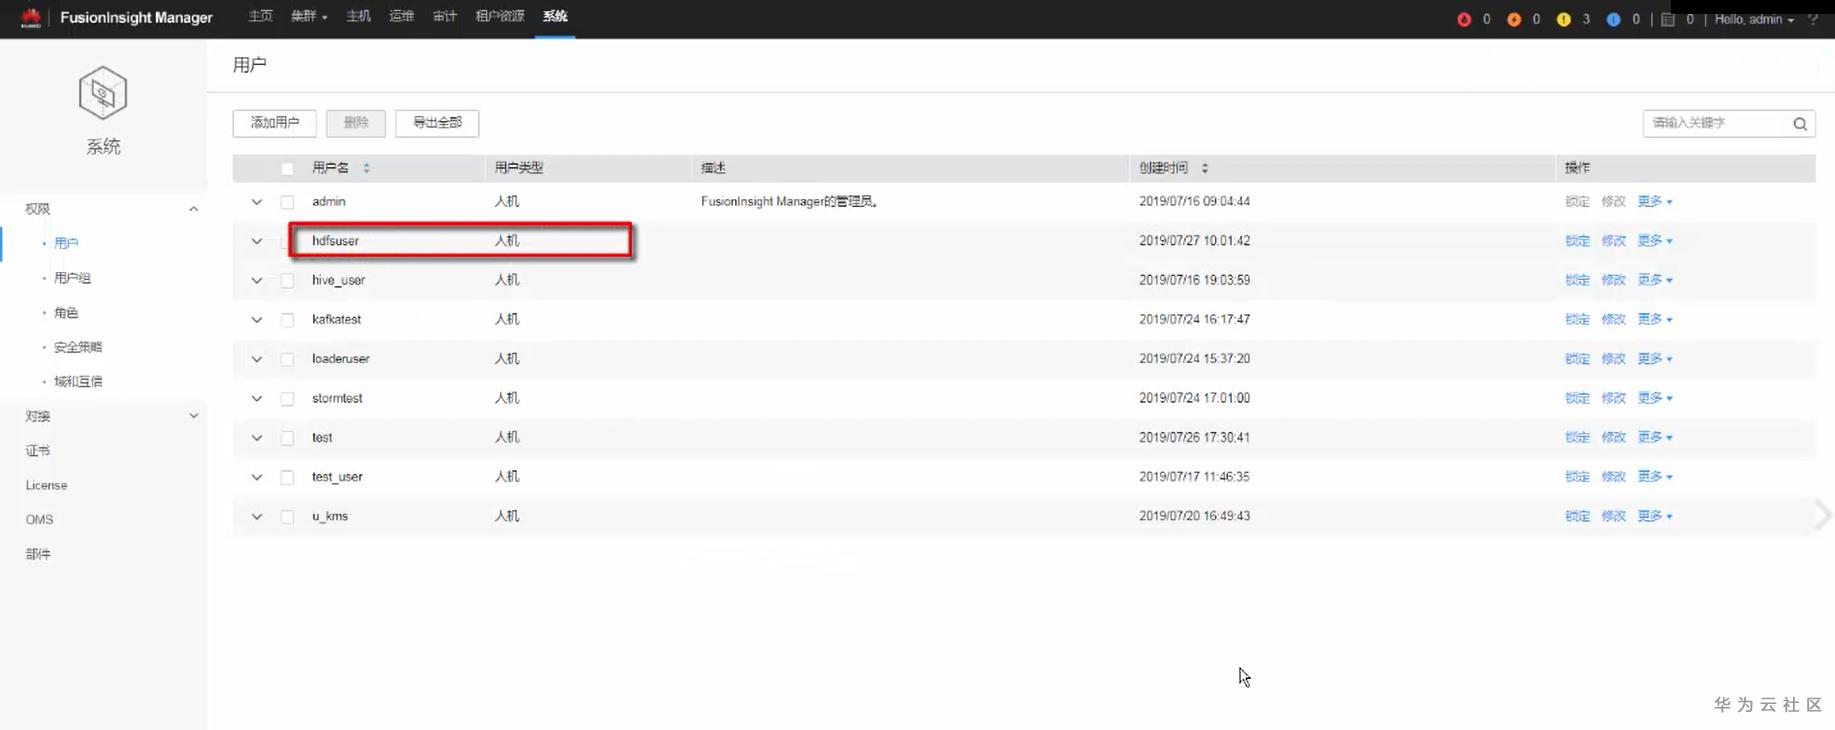
Task: Click the red critical alarm icon
Action: [x=1464, y=19]
